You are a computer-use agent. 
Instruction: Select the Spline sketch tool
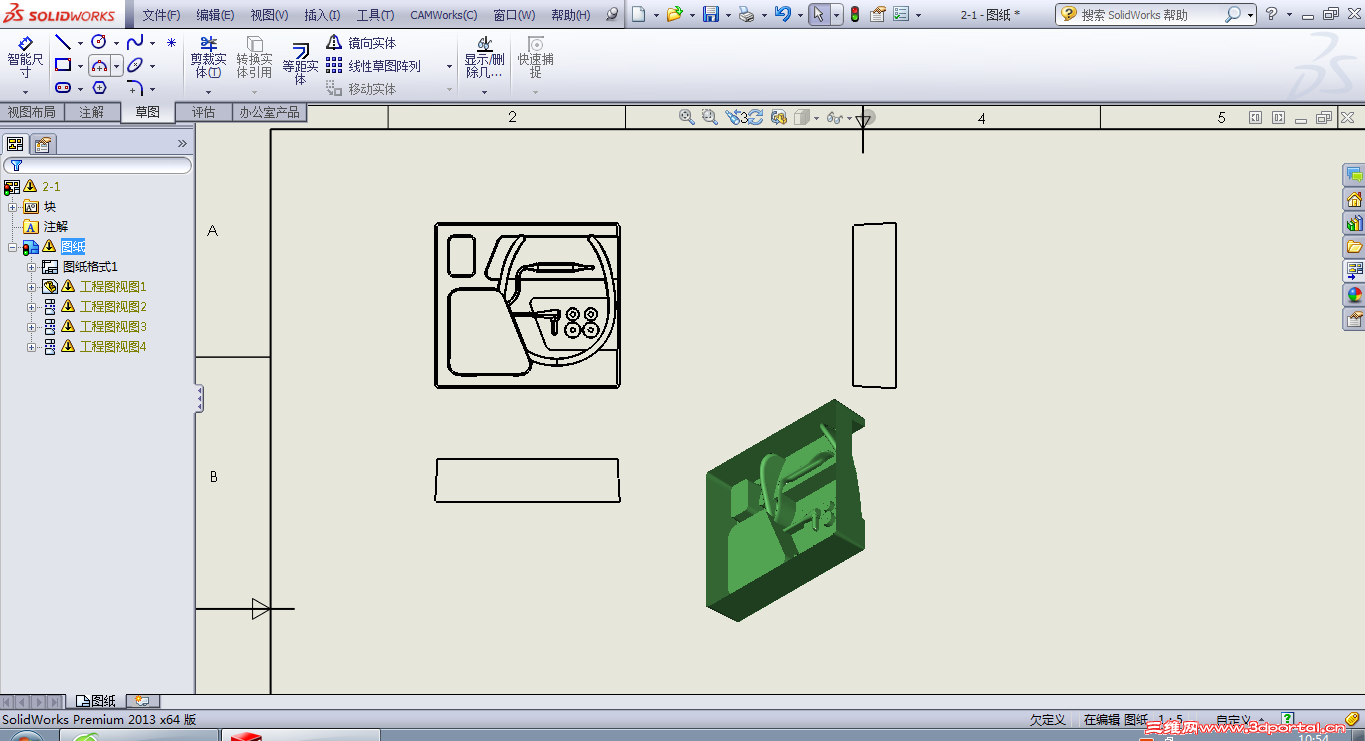click(x=135, y=42)
